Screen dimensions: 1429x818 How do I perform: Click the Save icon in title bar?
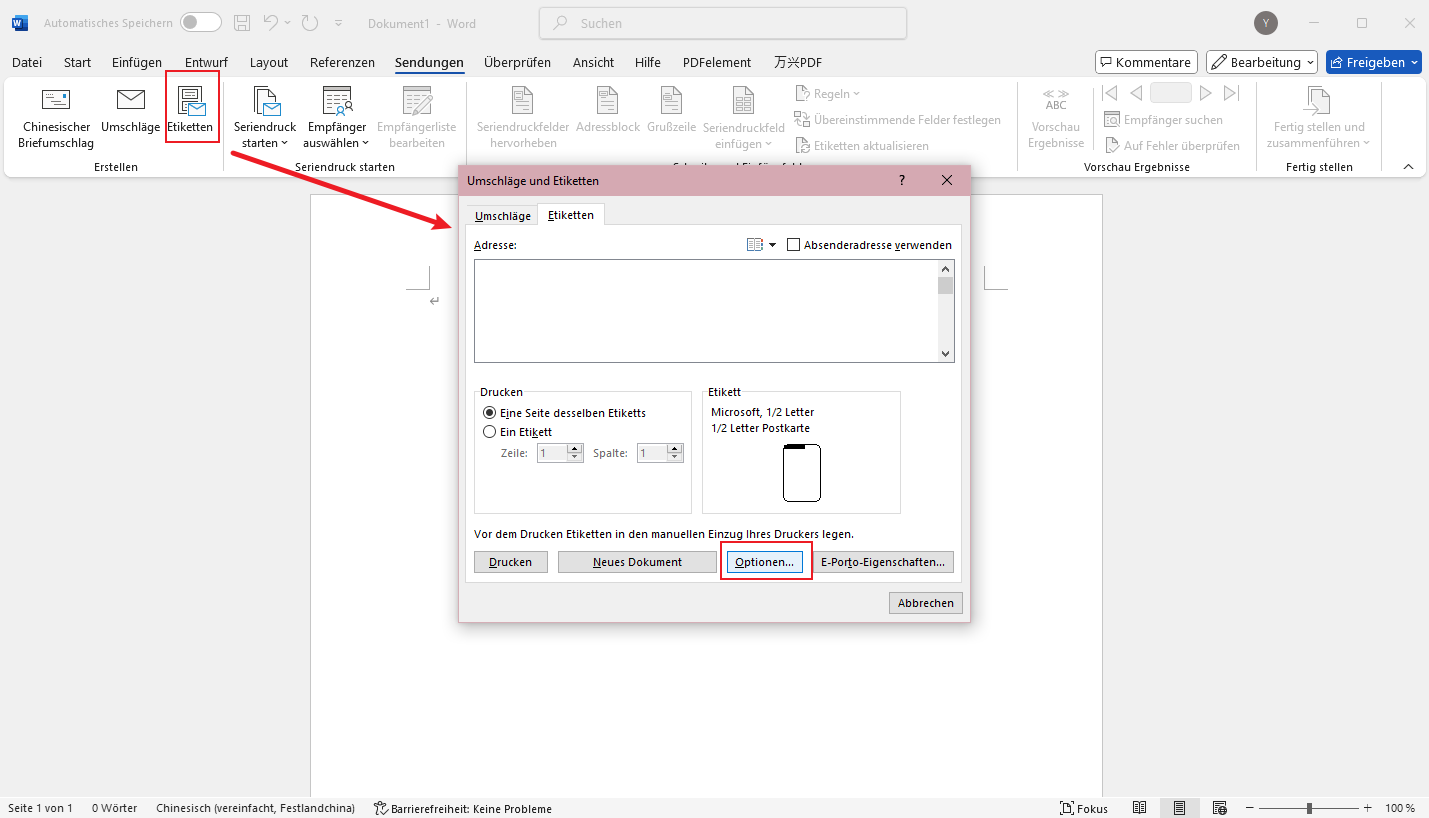pyautogui.click(x=241, y=22)
